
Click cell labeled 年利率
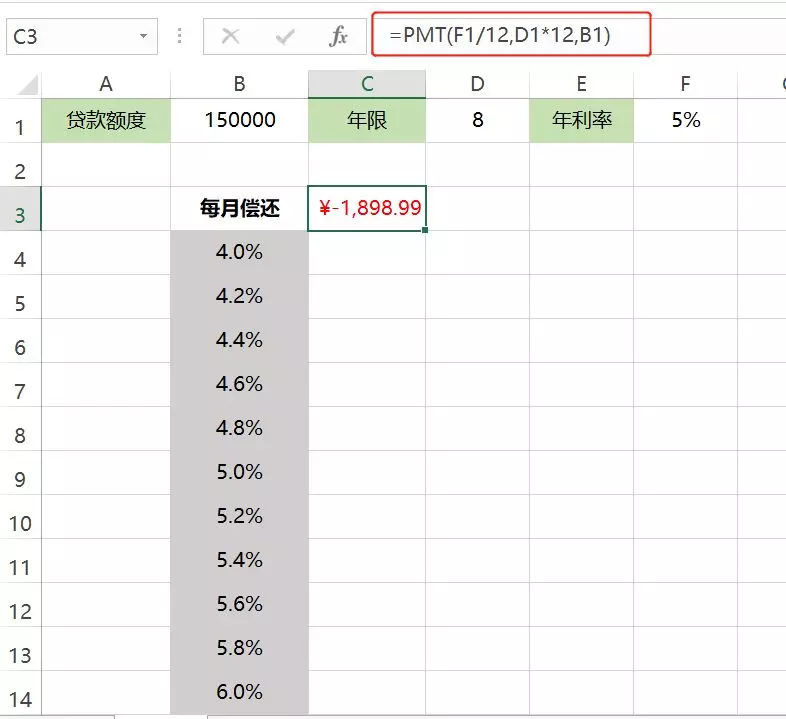(581, 121)
